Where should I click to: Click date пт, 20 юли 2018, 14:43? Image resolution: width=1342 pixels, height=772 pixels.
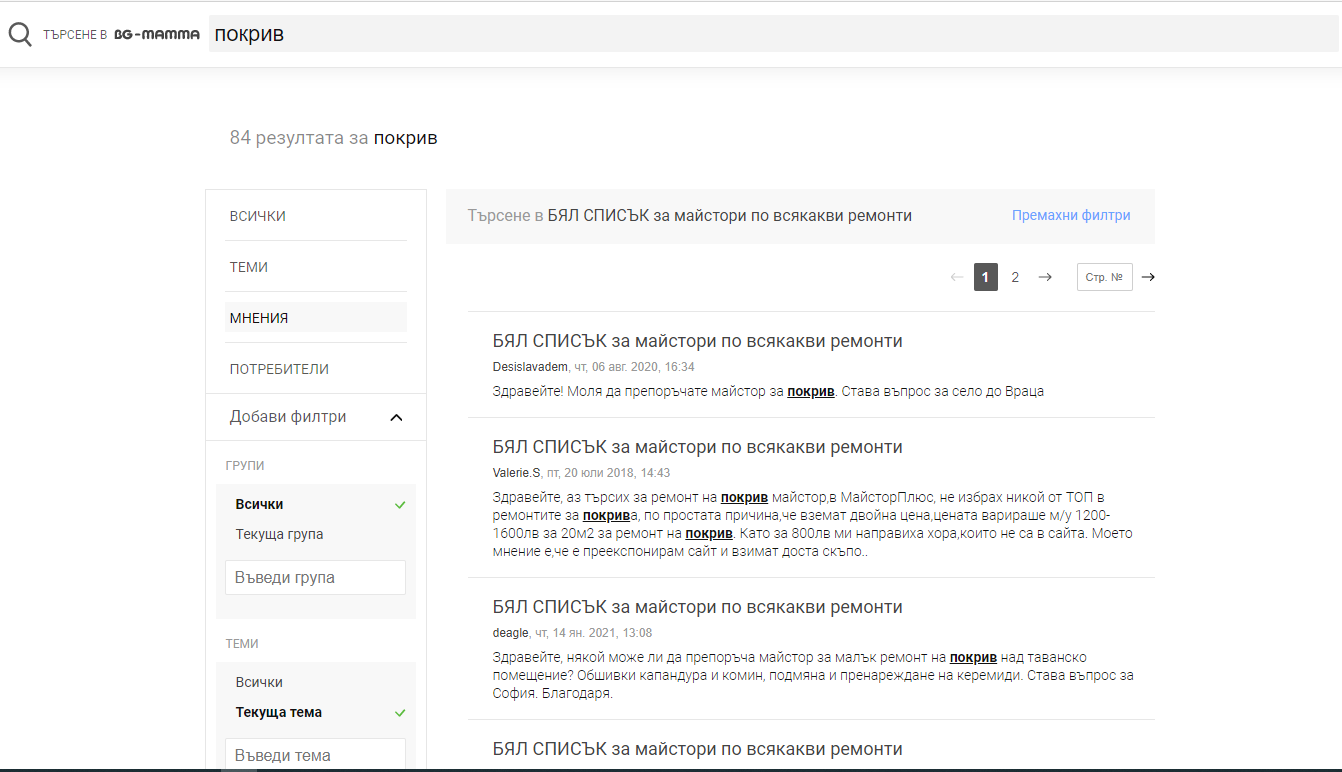[x=608, y=473]
